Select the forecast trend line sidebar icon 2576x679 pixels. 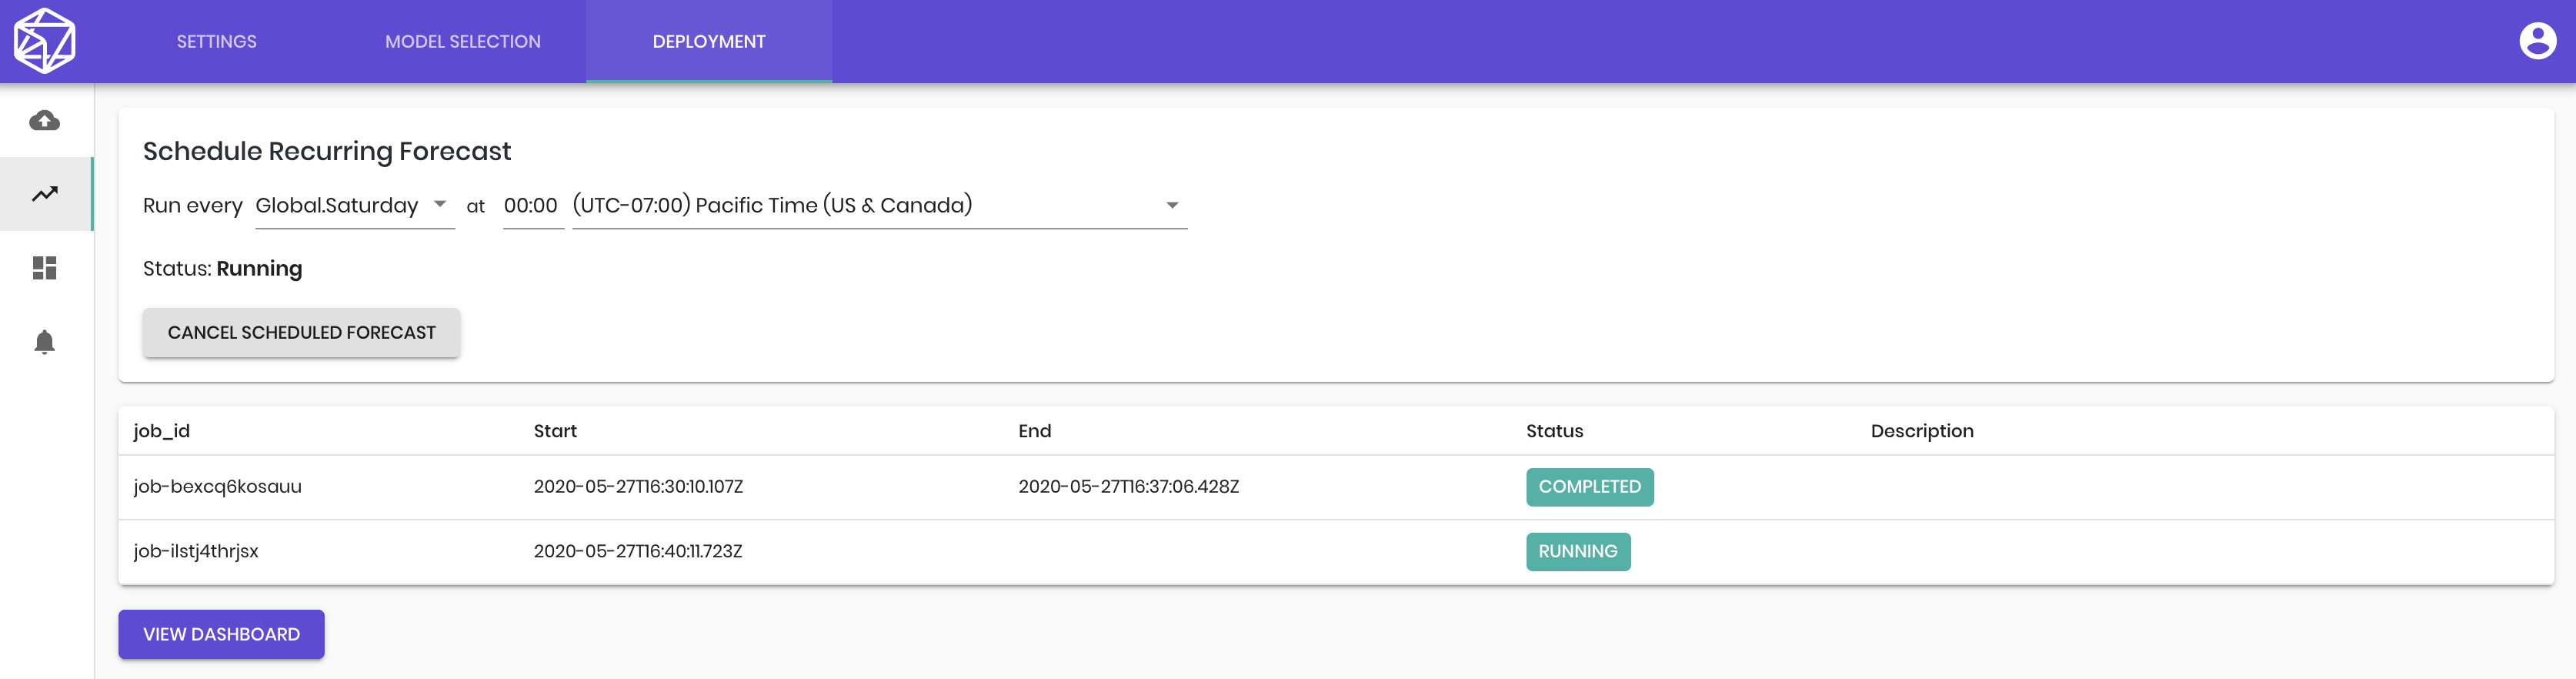pos(45,194)
